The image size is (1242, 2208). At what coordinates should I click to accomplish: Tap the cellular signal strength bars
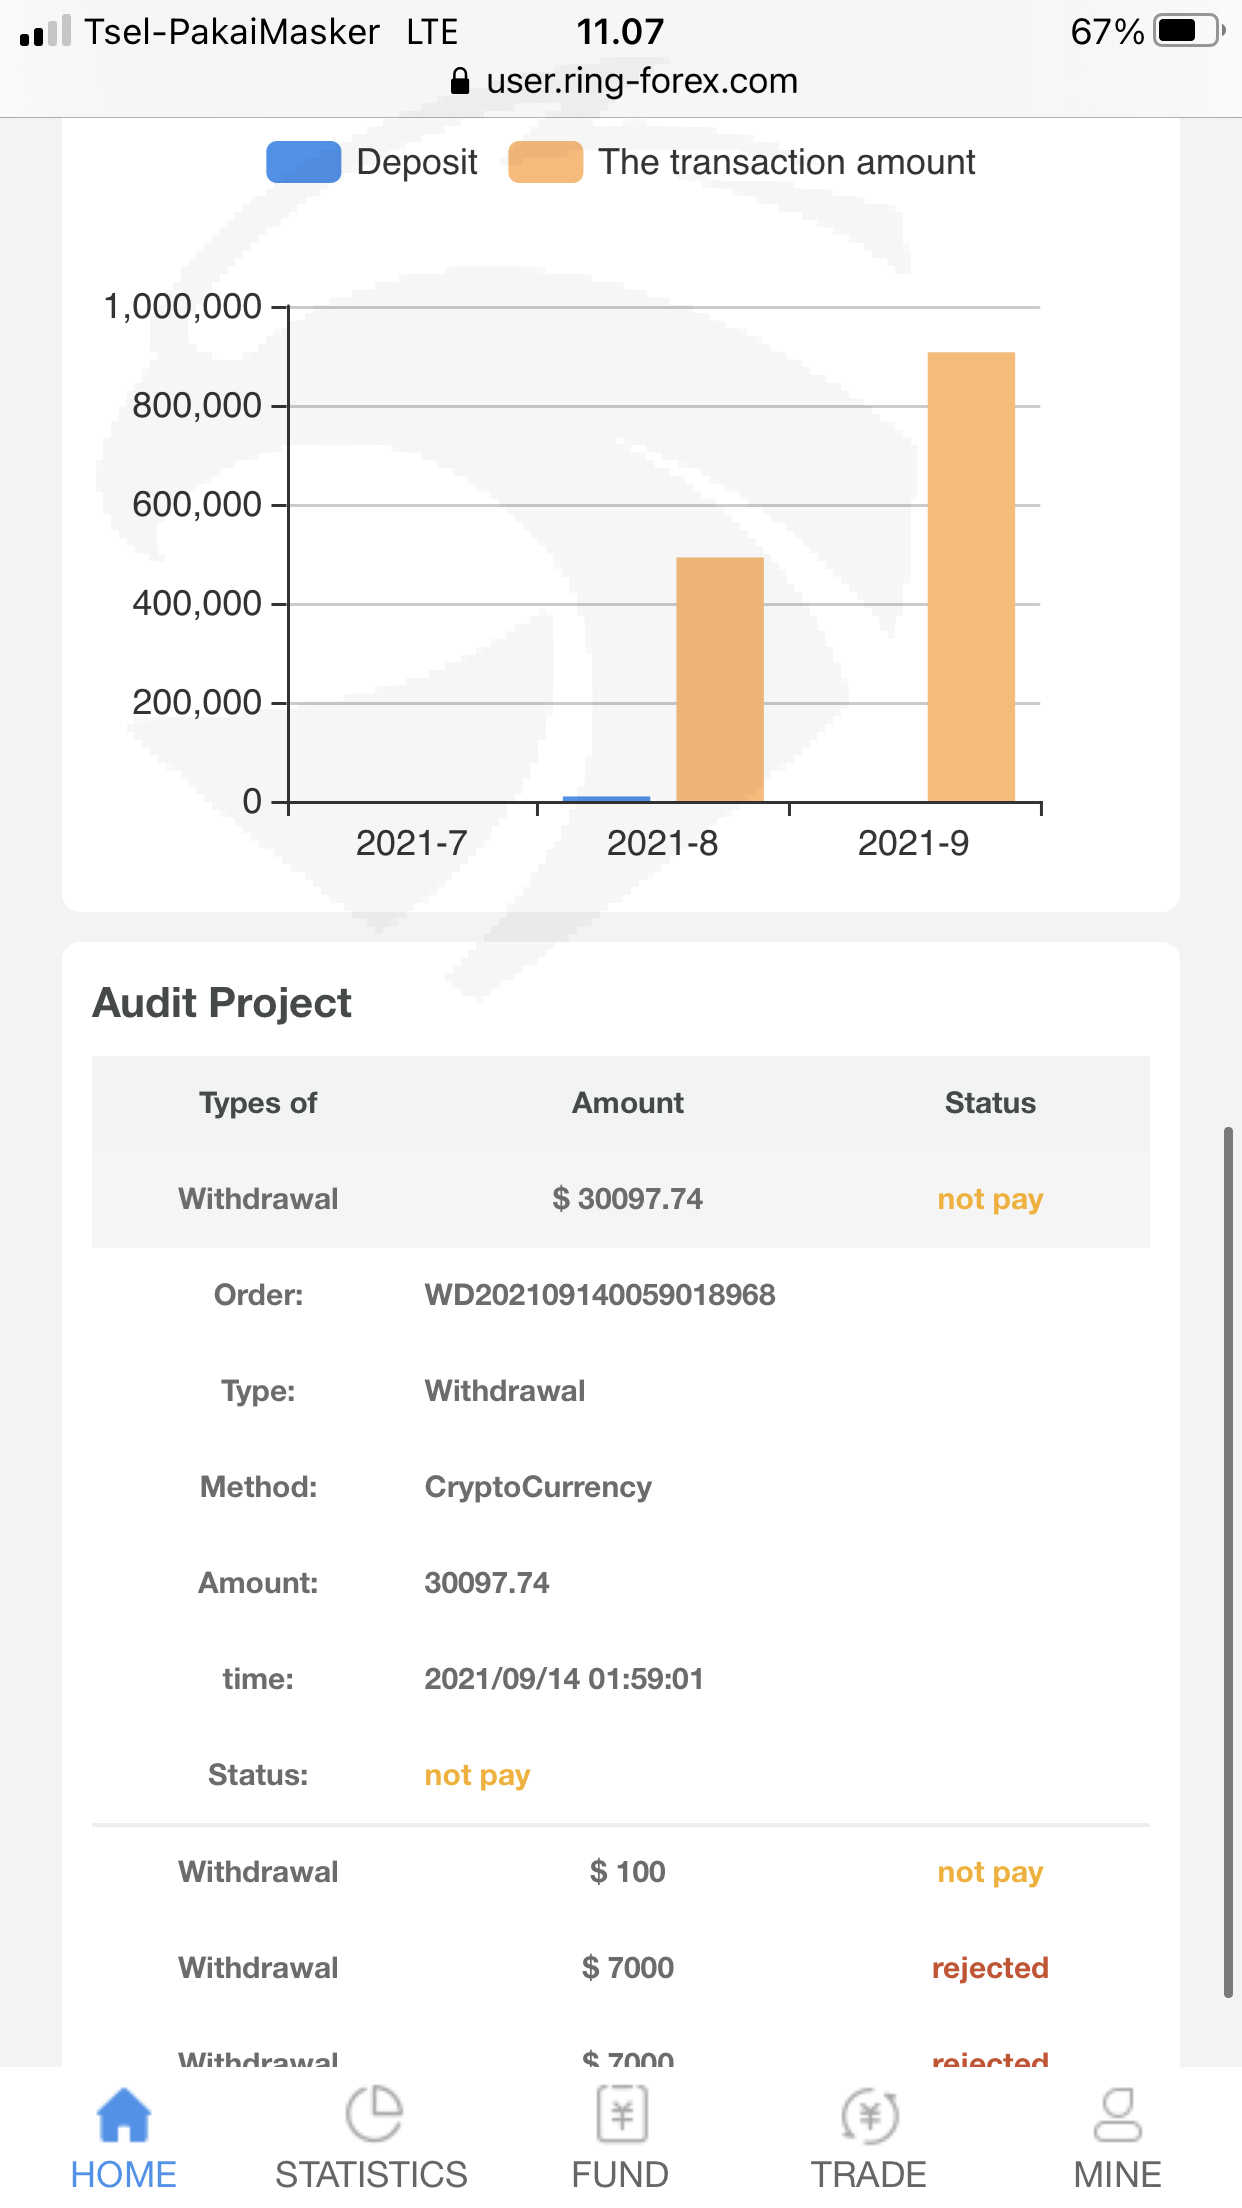point(45,32)
